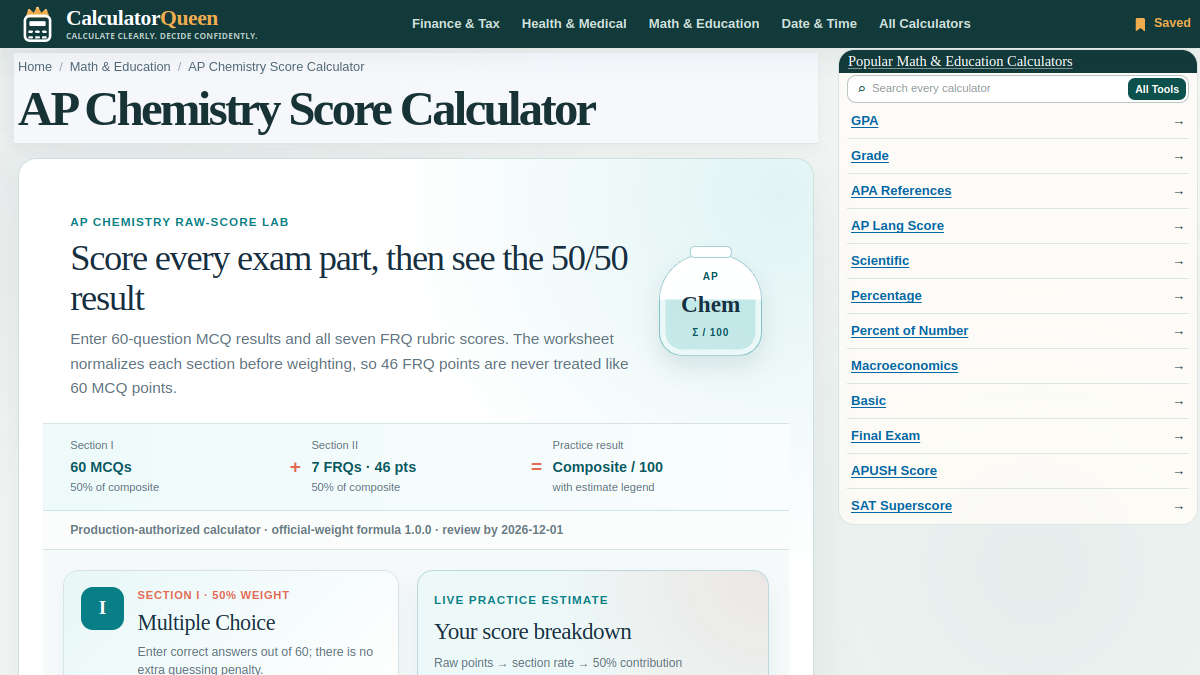Open the Macroeconomics link

pyautogui.click(x=904, y=366)
